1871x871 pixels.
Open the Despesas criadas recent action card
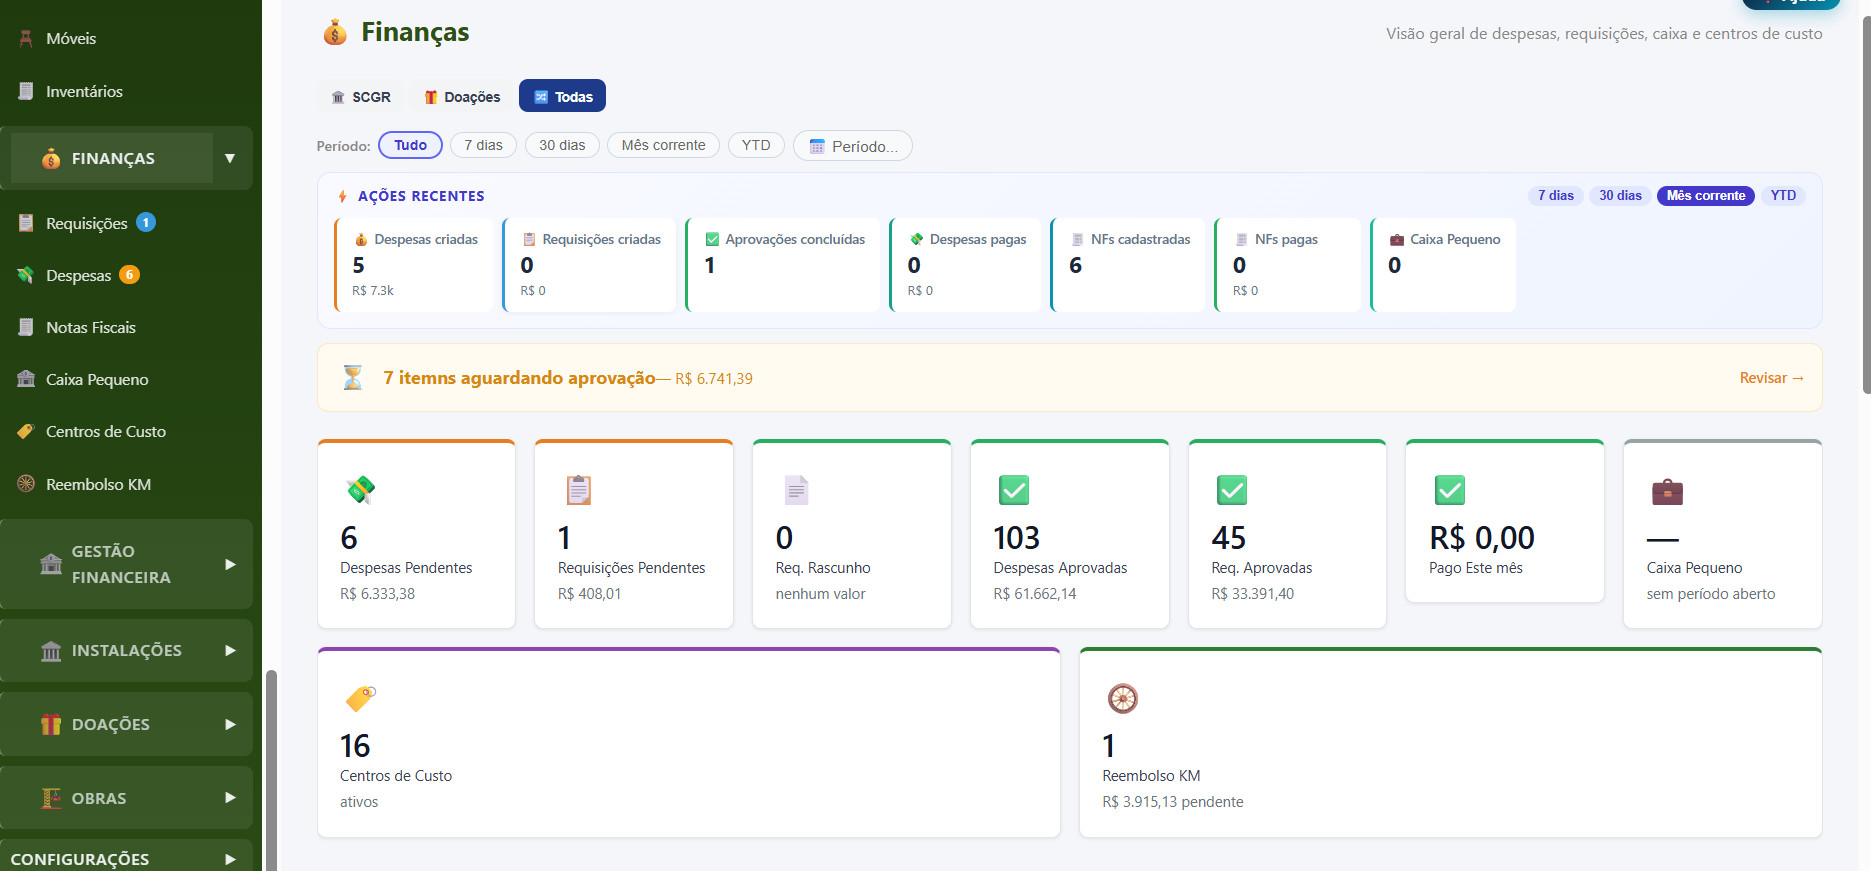tap(415, 265)
